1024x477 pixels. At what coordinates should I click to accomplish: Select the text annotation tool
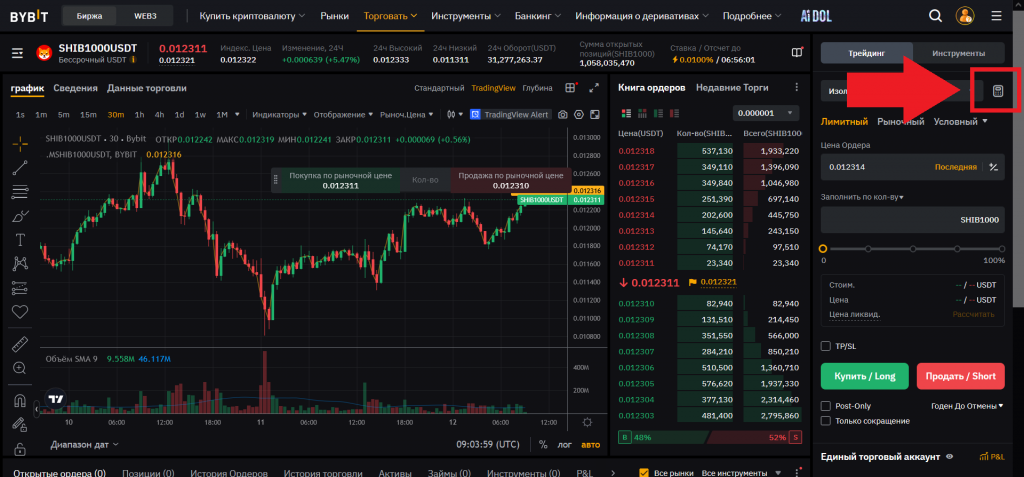point(20,240)
